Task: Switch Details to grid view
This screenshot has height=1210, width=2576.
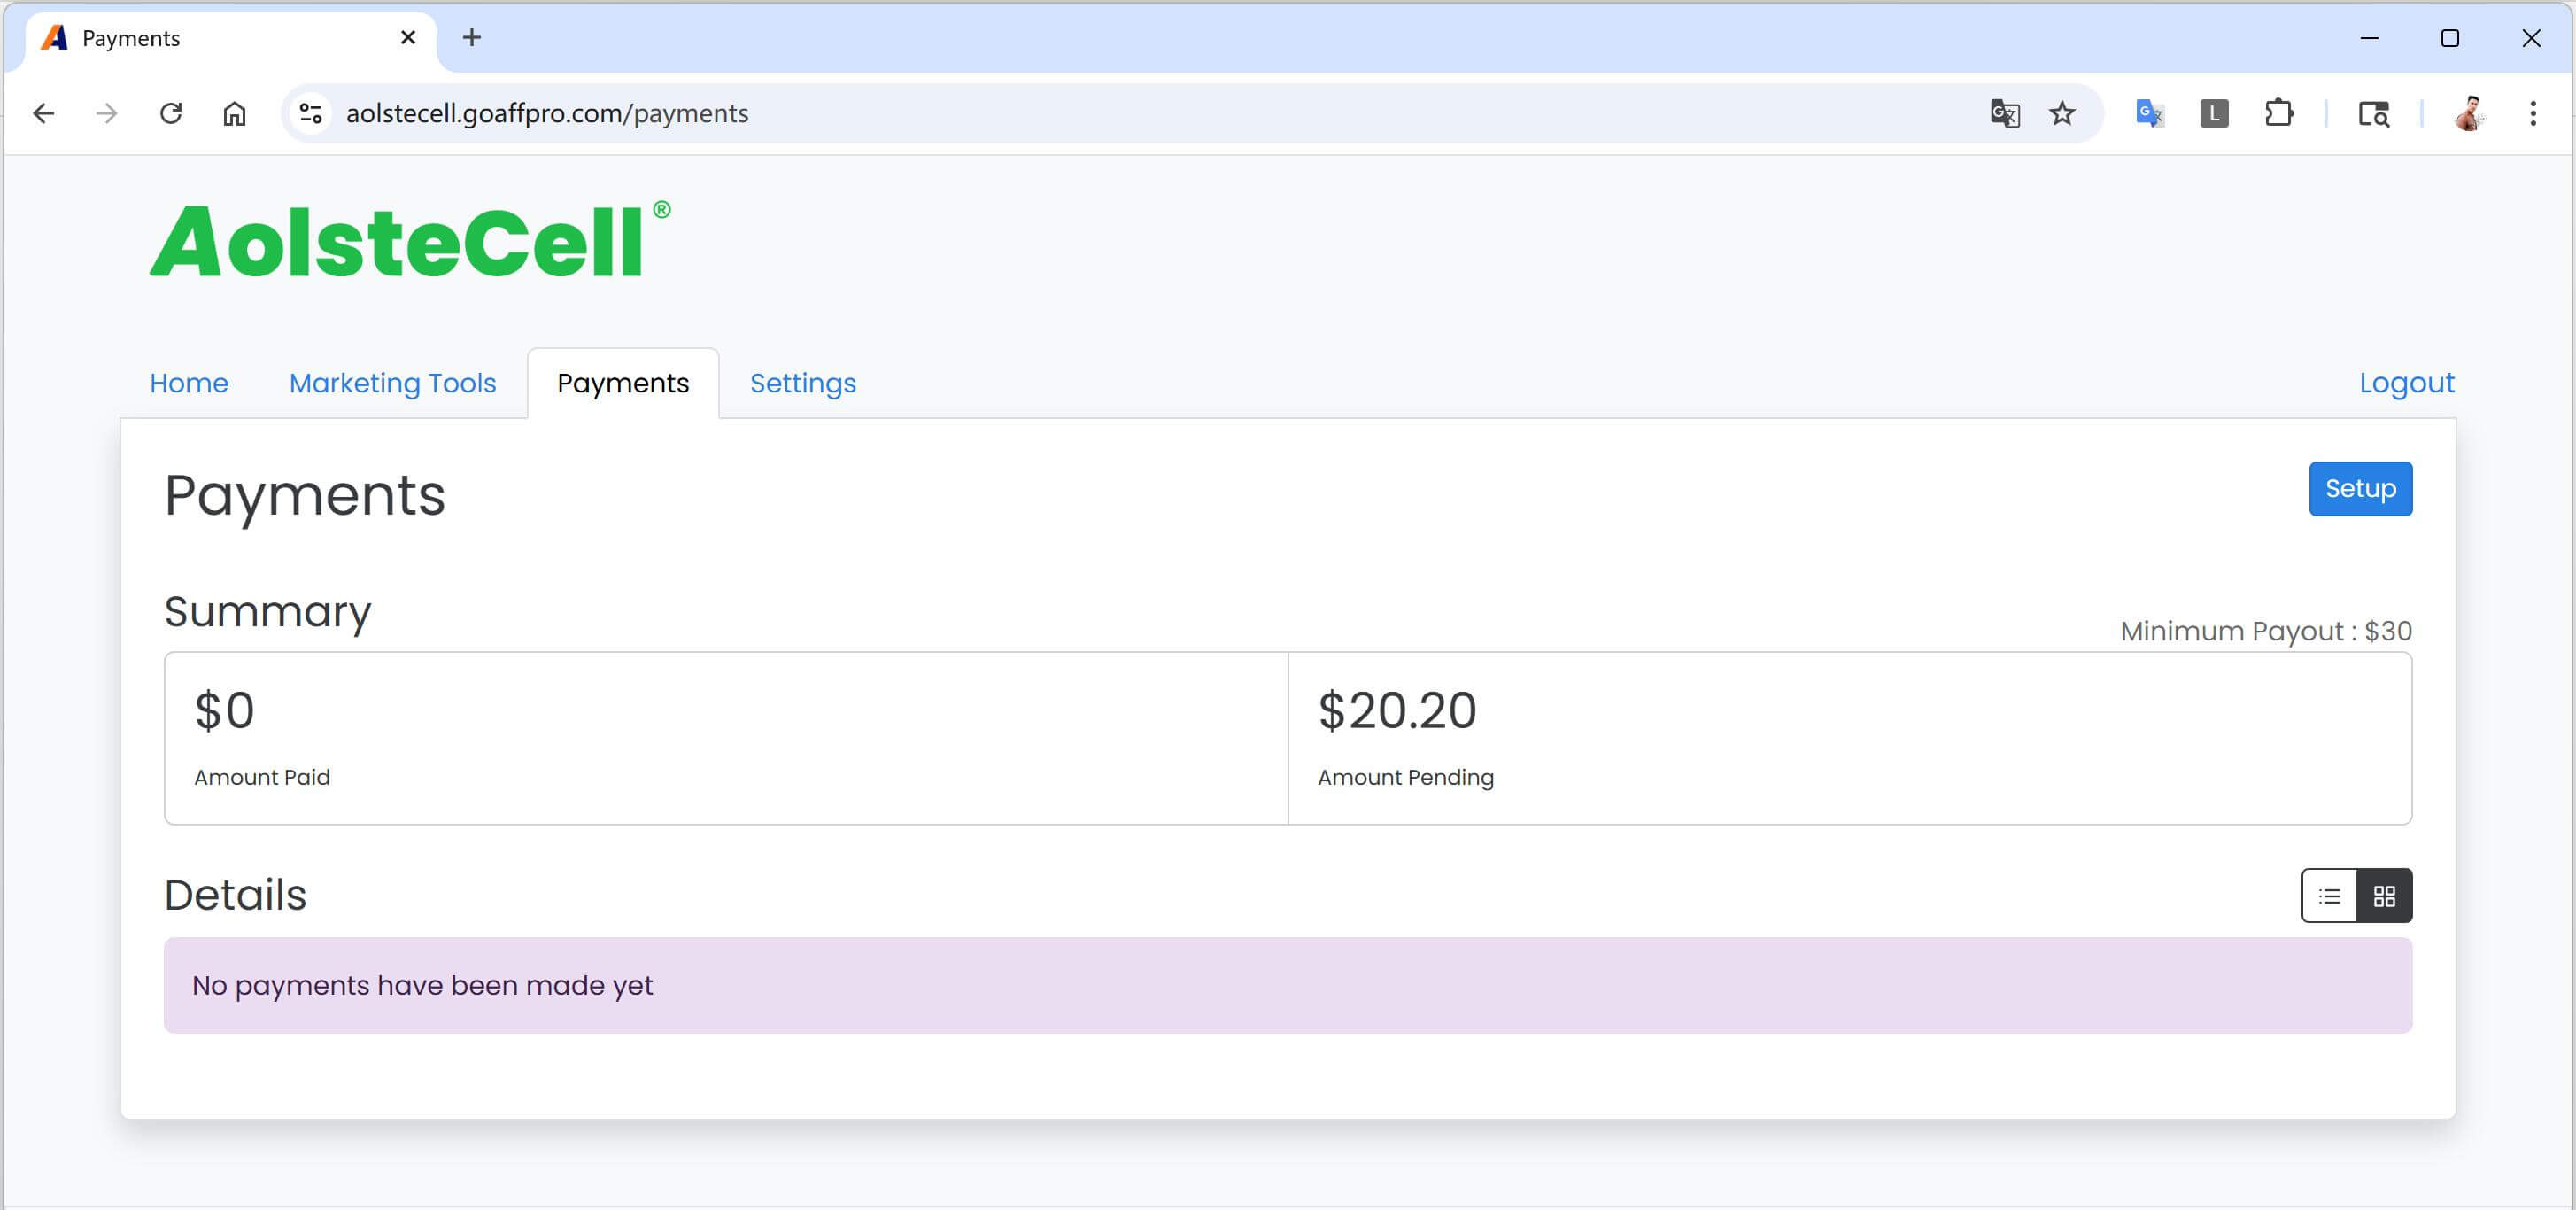Action: click(2384, 896)
